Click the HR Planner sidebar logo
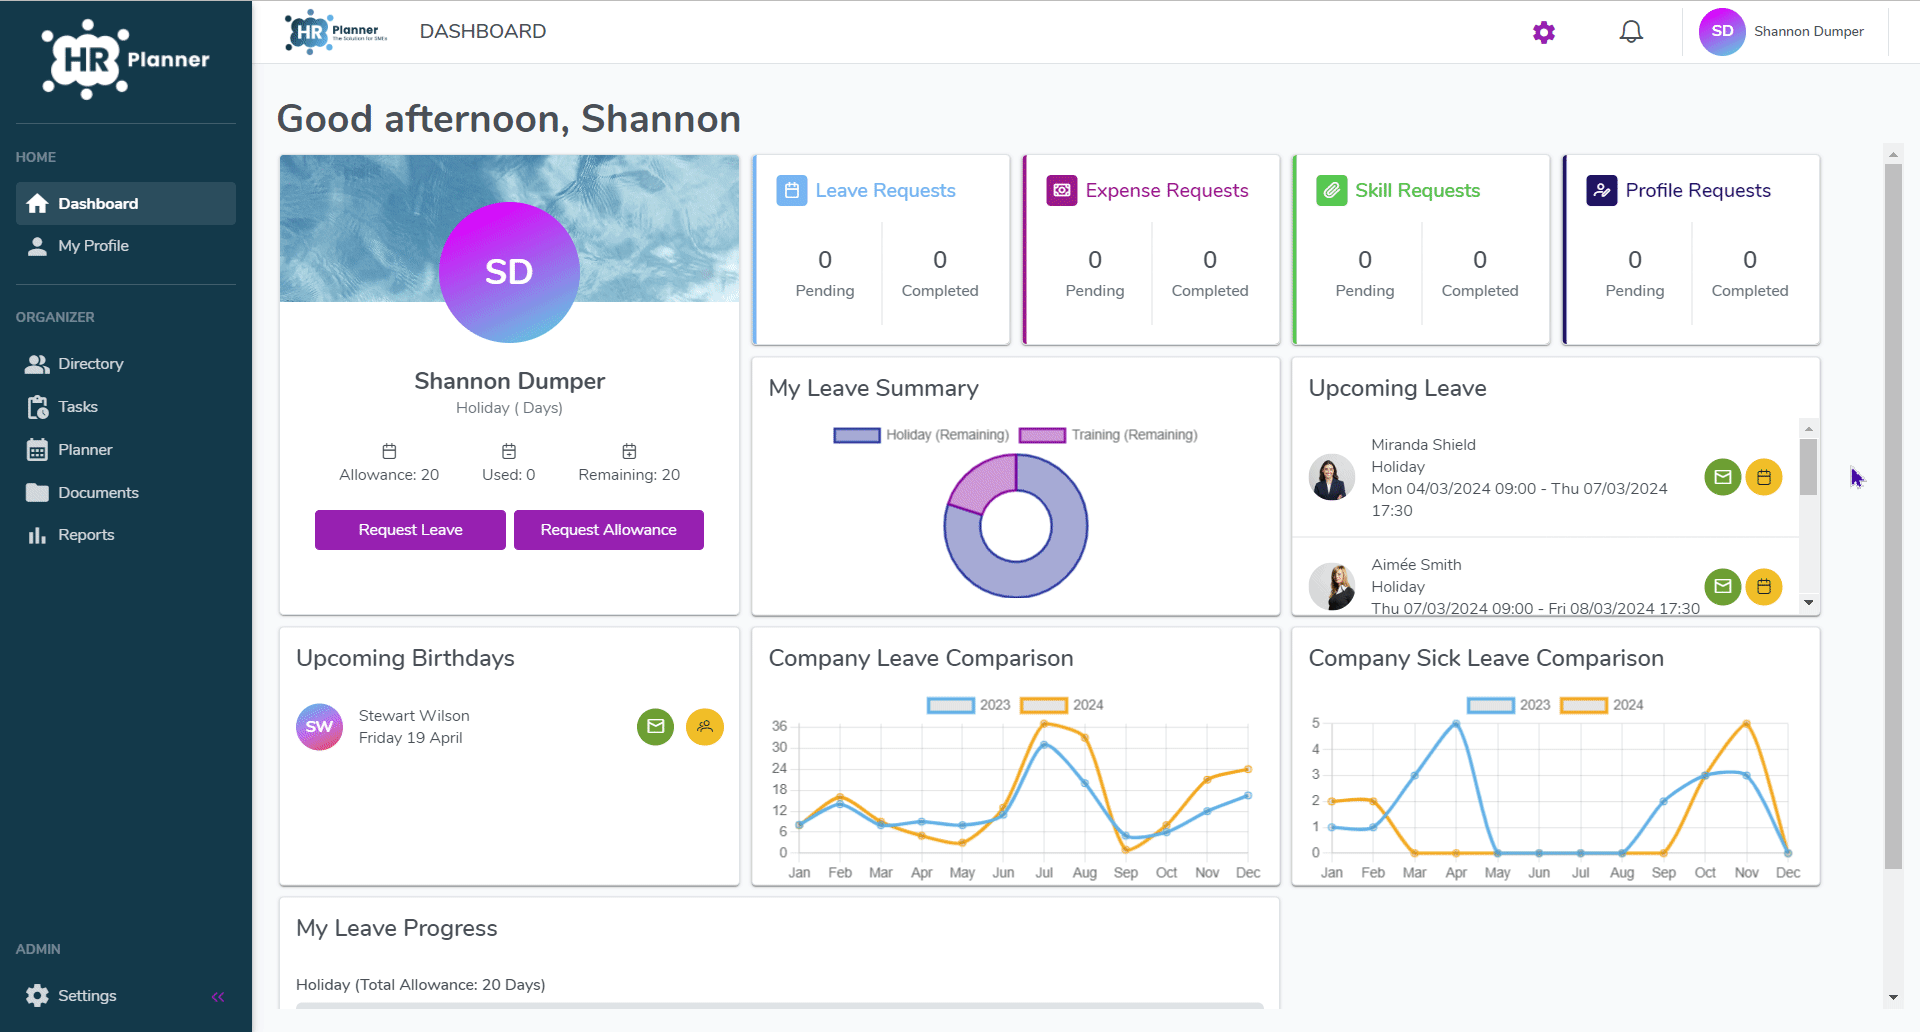 click(x=126, y=59)
